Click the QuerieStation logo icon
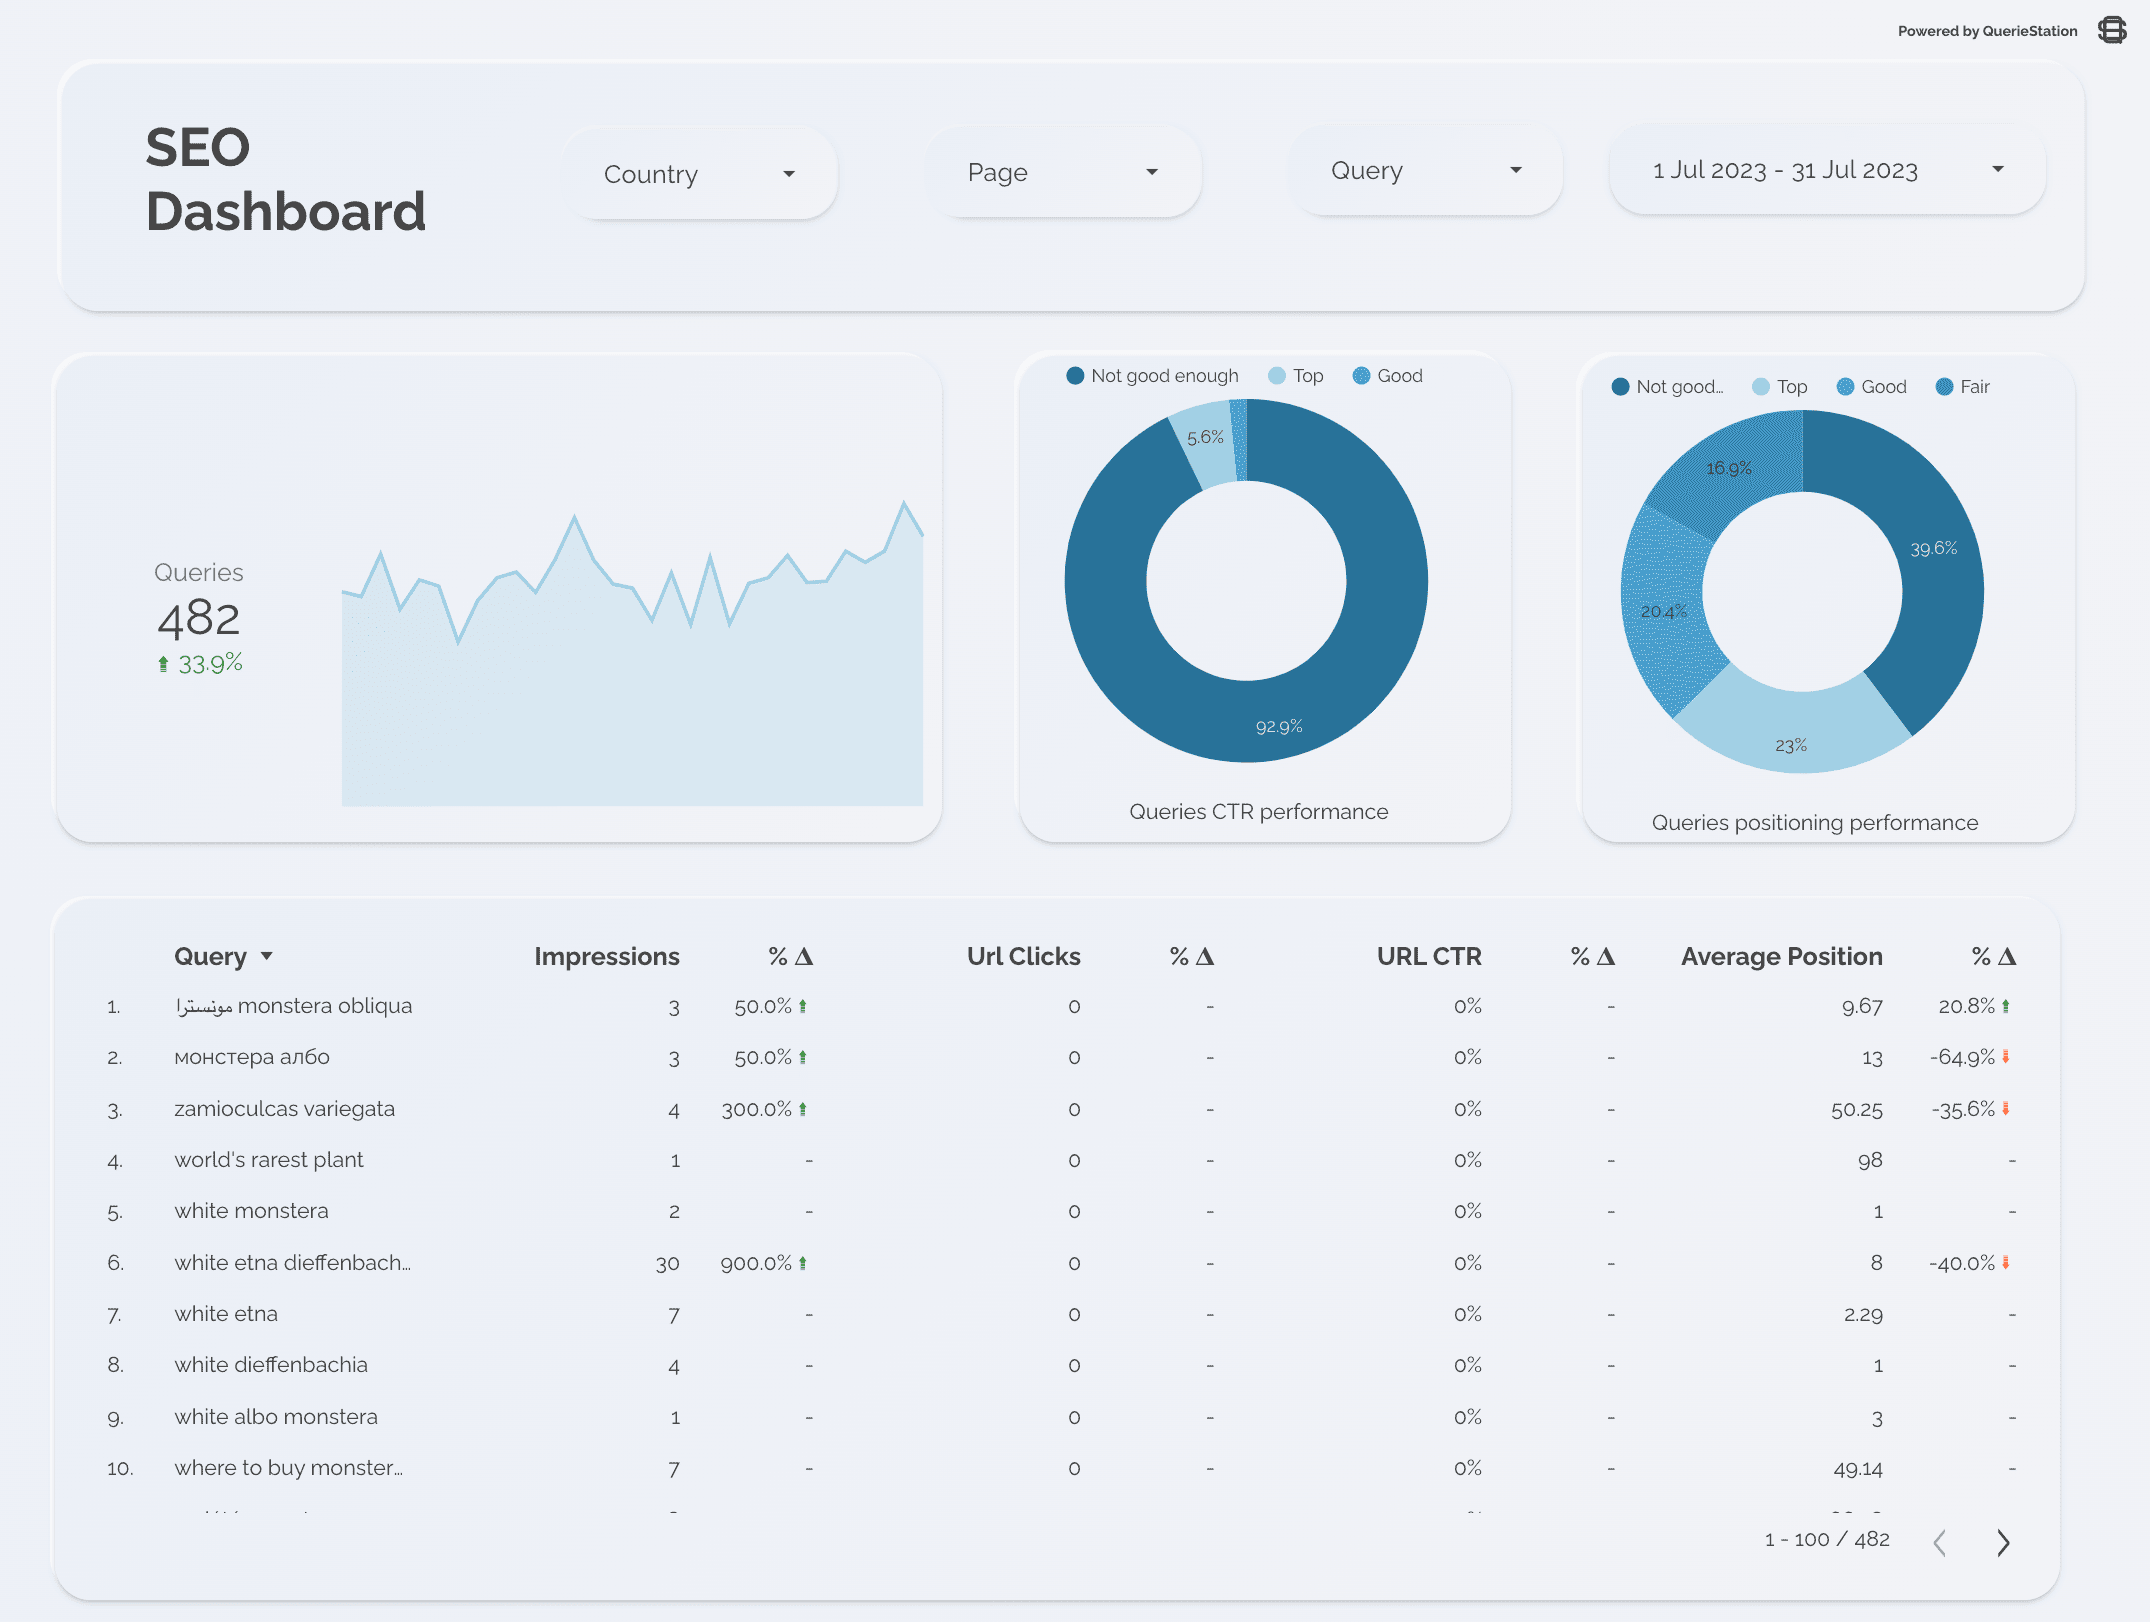 [x=2112, y=30]
